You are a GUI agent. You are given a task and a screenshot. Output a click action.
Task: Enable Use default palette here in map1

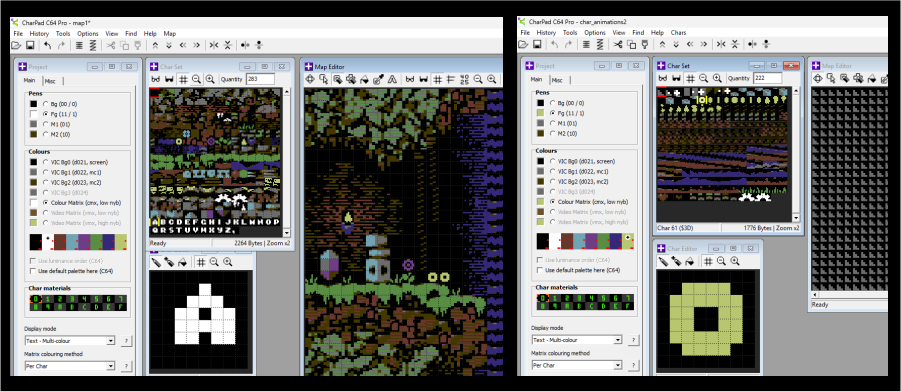[x=33, y=270]
